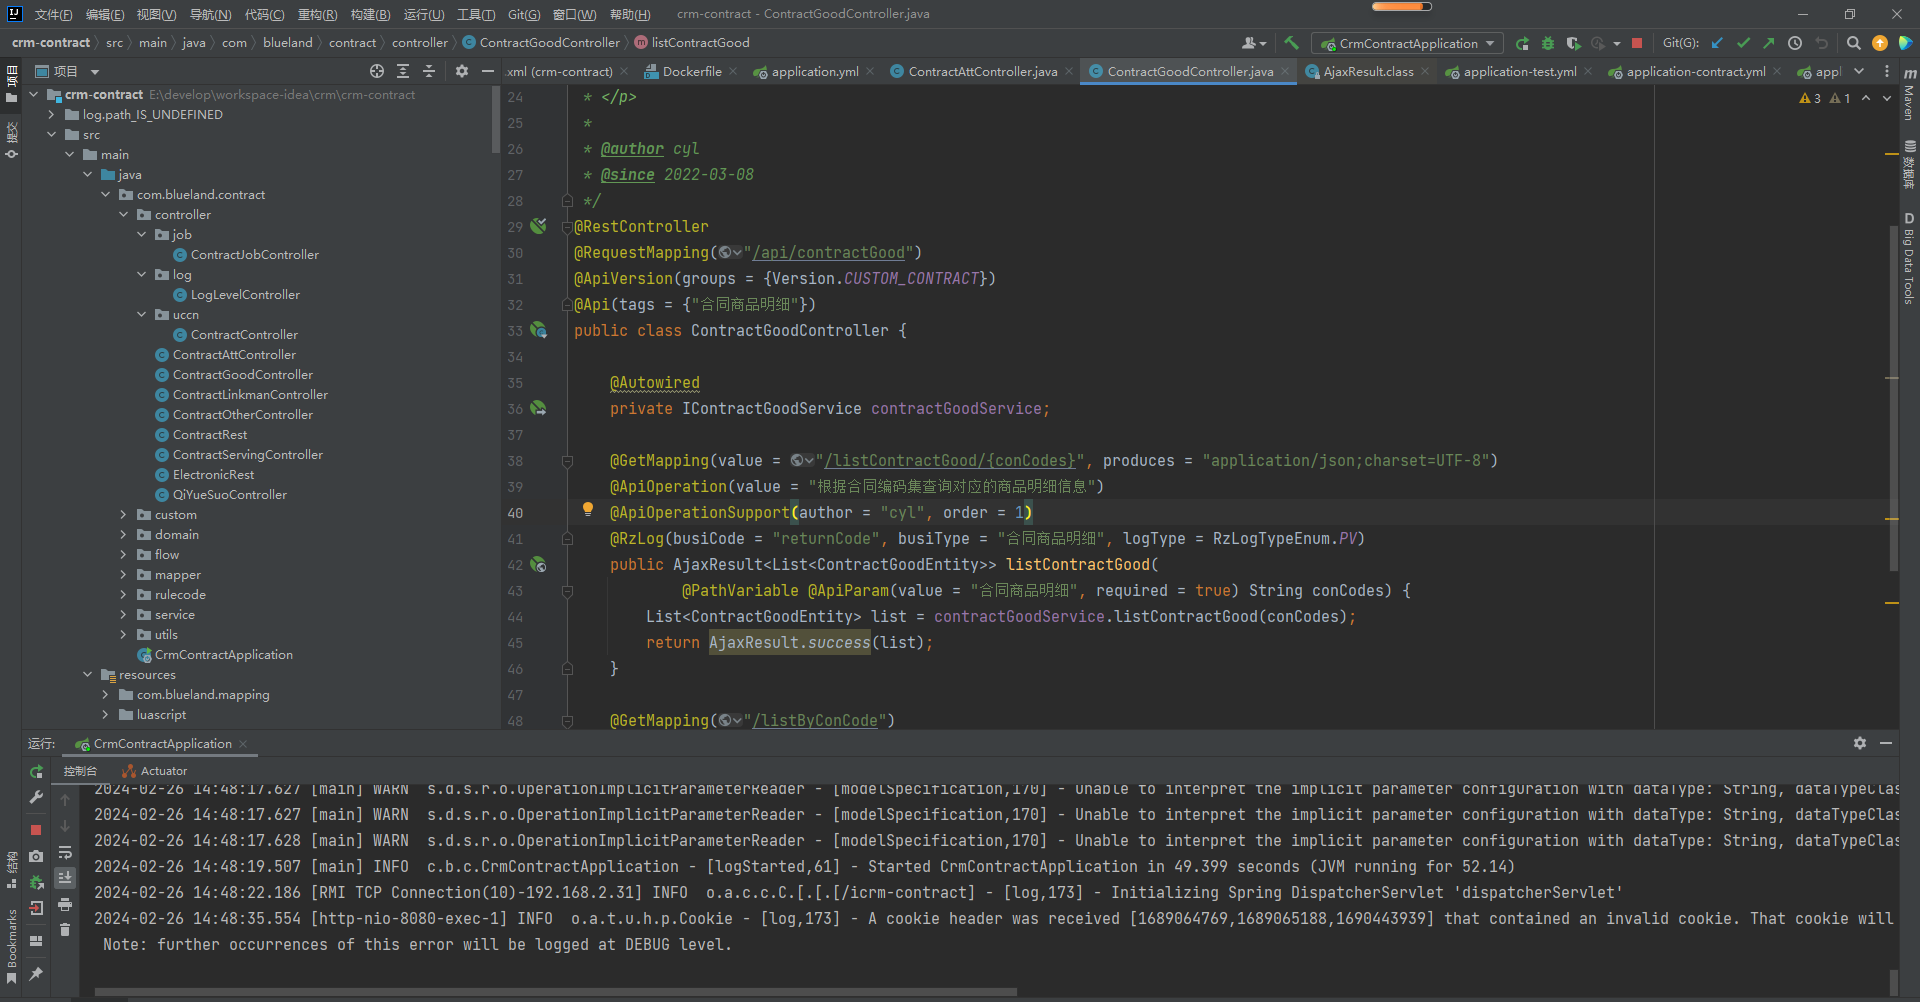Open the Git(G) menu

[523, 14]
